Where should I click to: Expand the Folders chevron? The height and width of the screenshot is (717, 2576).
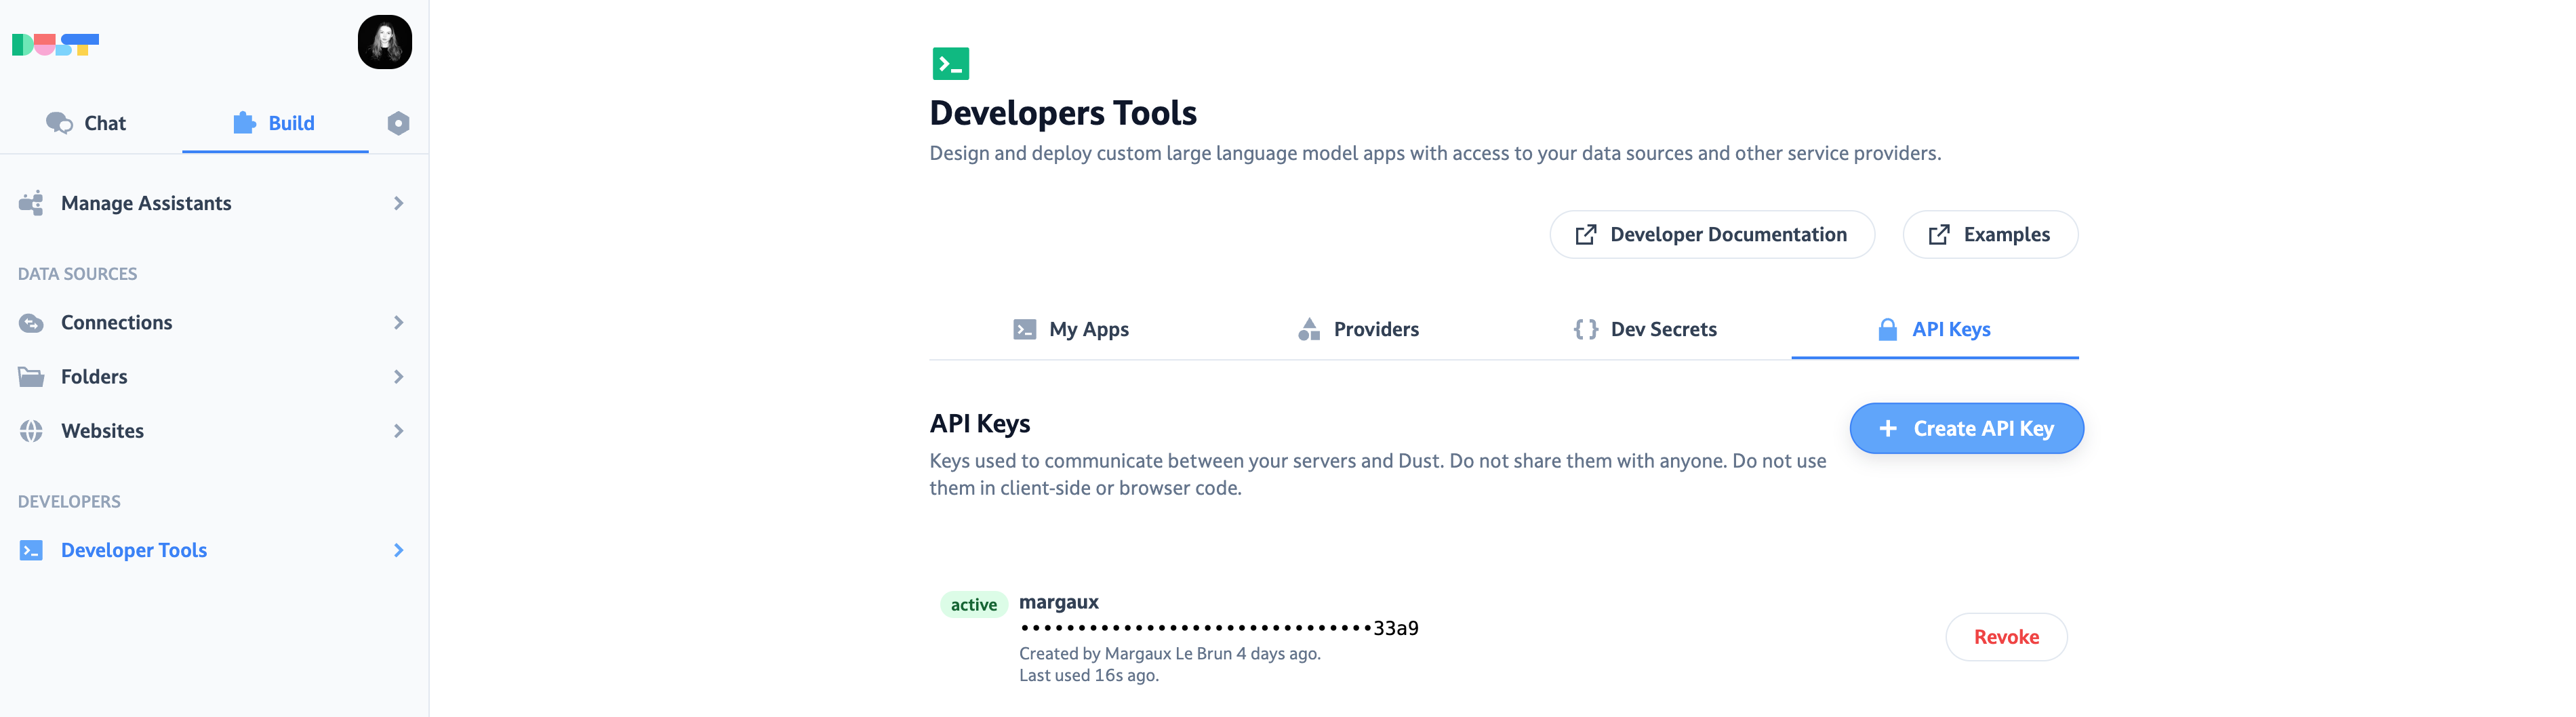(398, 377)
